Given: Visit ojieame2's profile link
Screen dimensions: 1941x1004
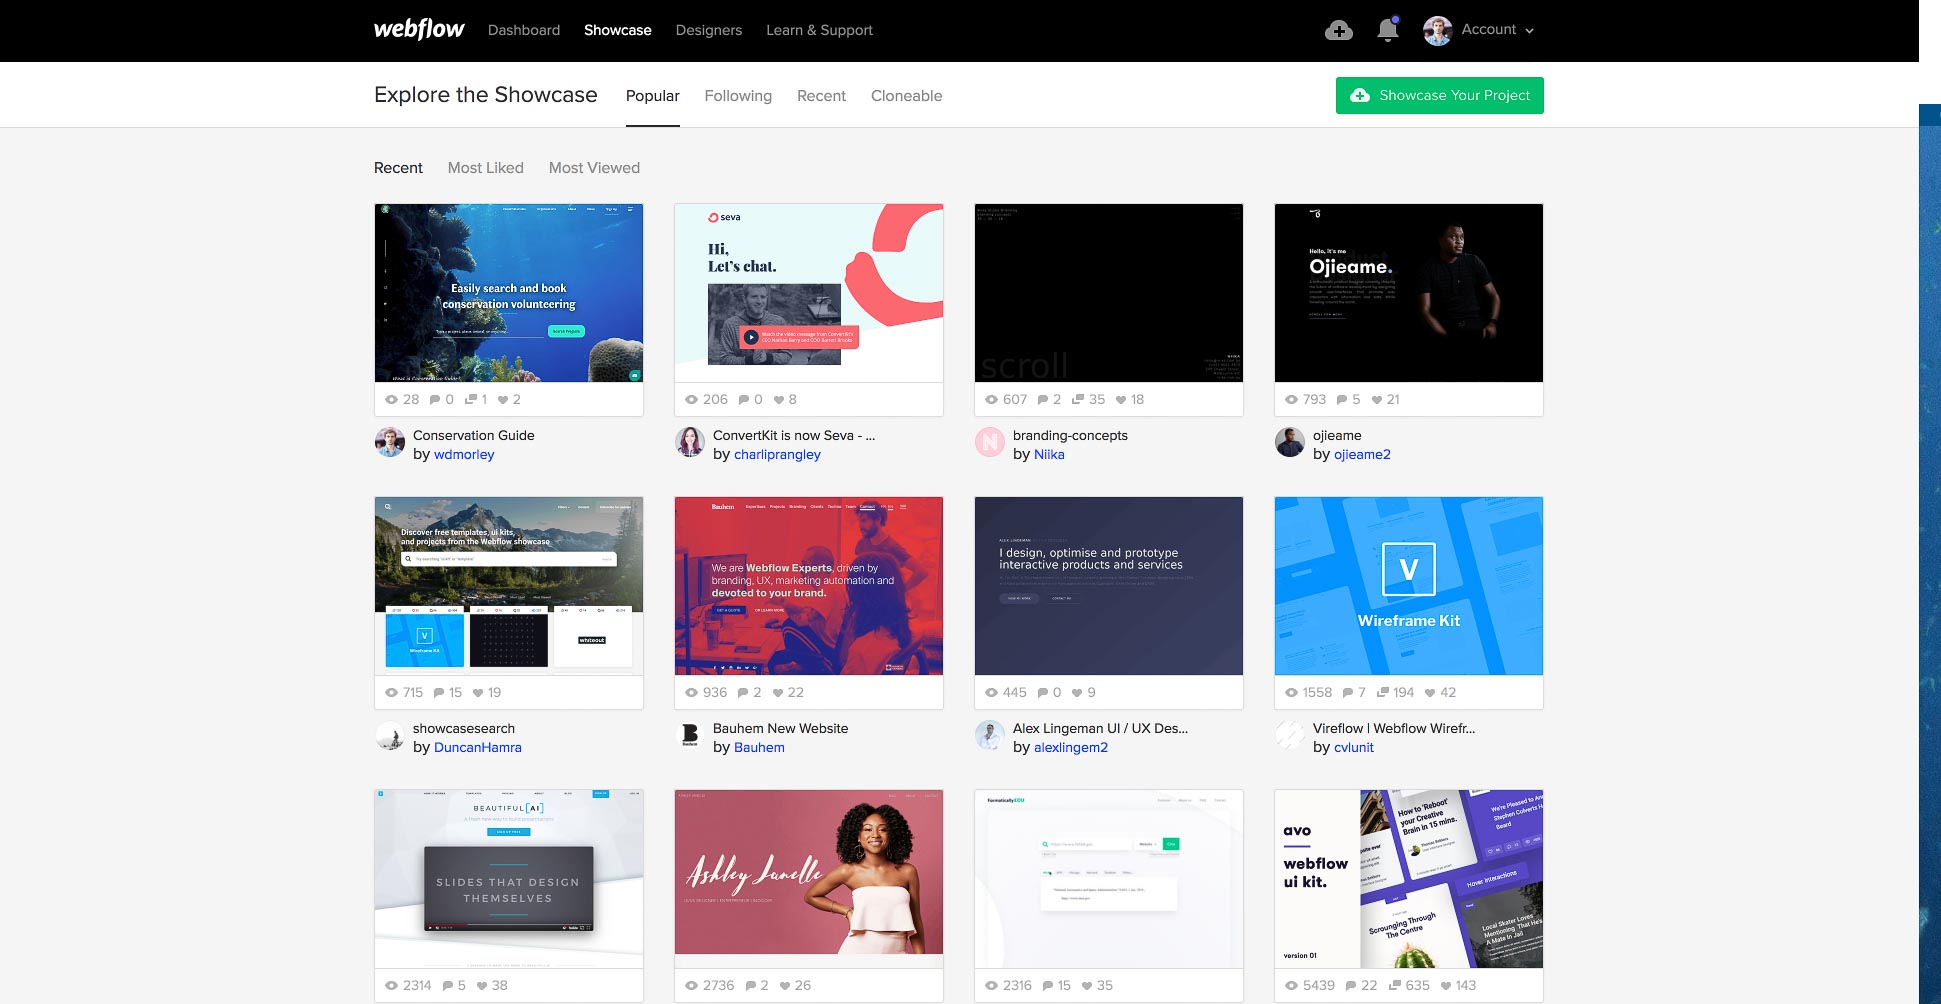Looking at the screenshot, I should pyautogui.click(x=1362, y=454).
